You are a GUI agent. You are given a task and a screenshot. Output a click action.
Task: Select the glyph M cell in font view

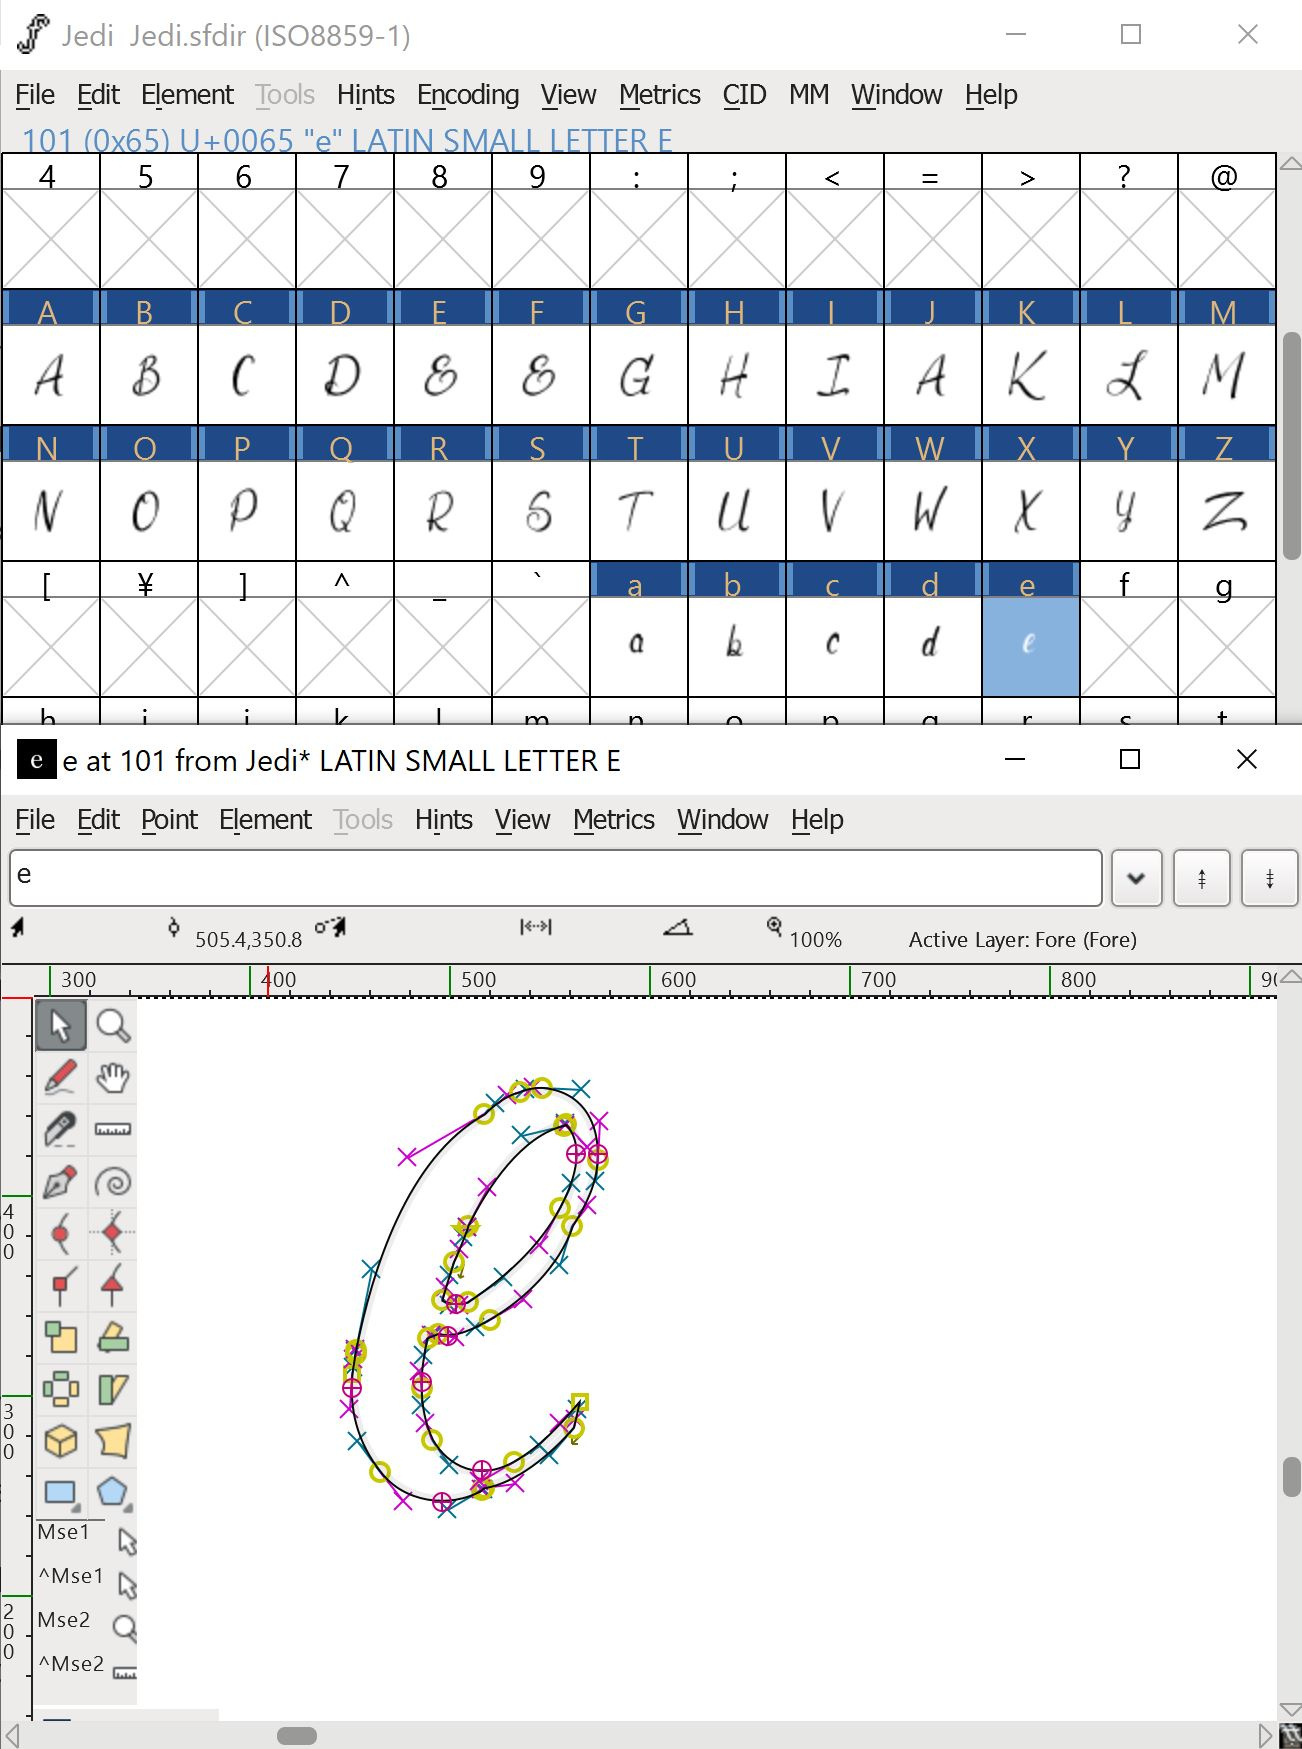pyautogui.click(x=1227, y=375)
